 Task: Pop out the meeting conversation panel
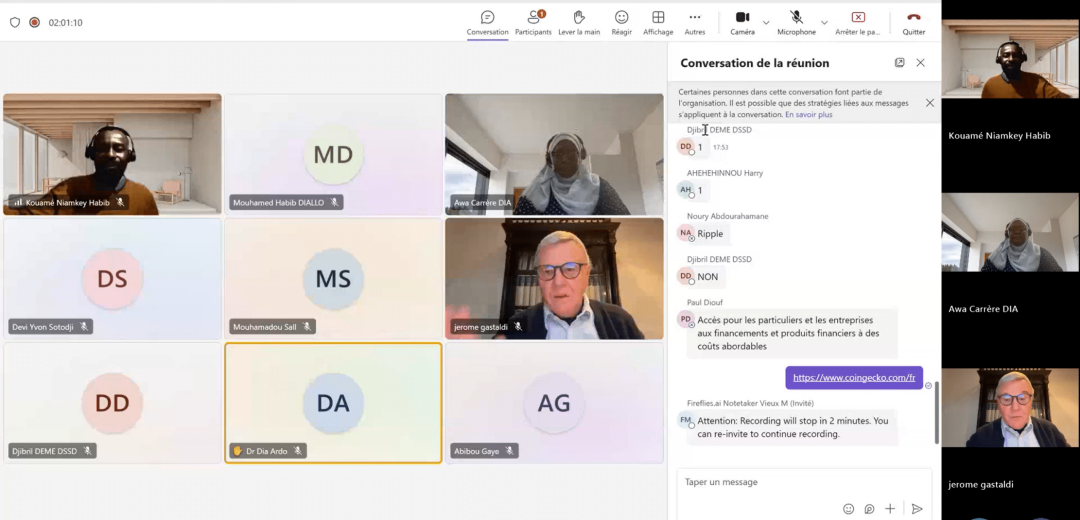click(899, 63)
